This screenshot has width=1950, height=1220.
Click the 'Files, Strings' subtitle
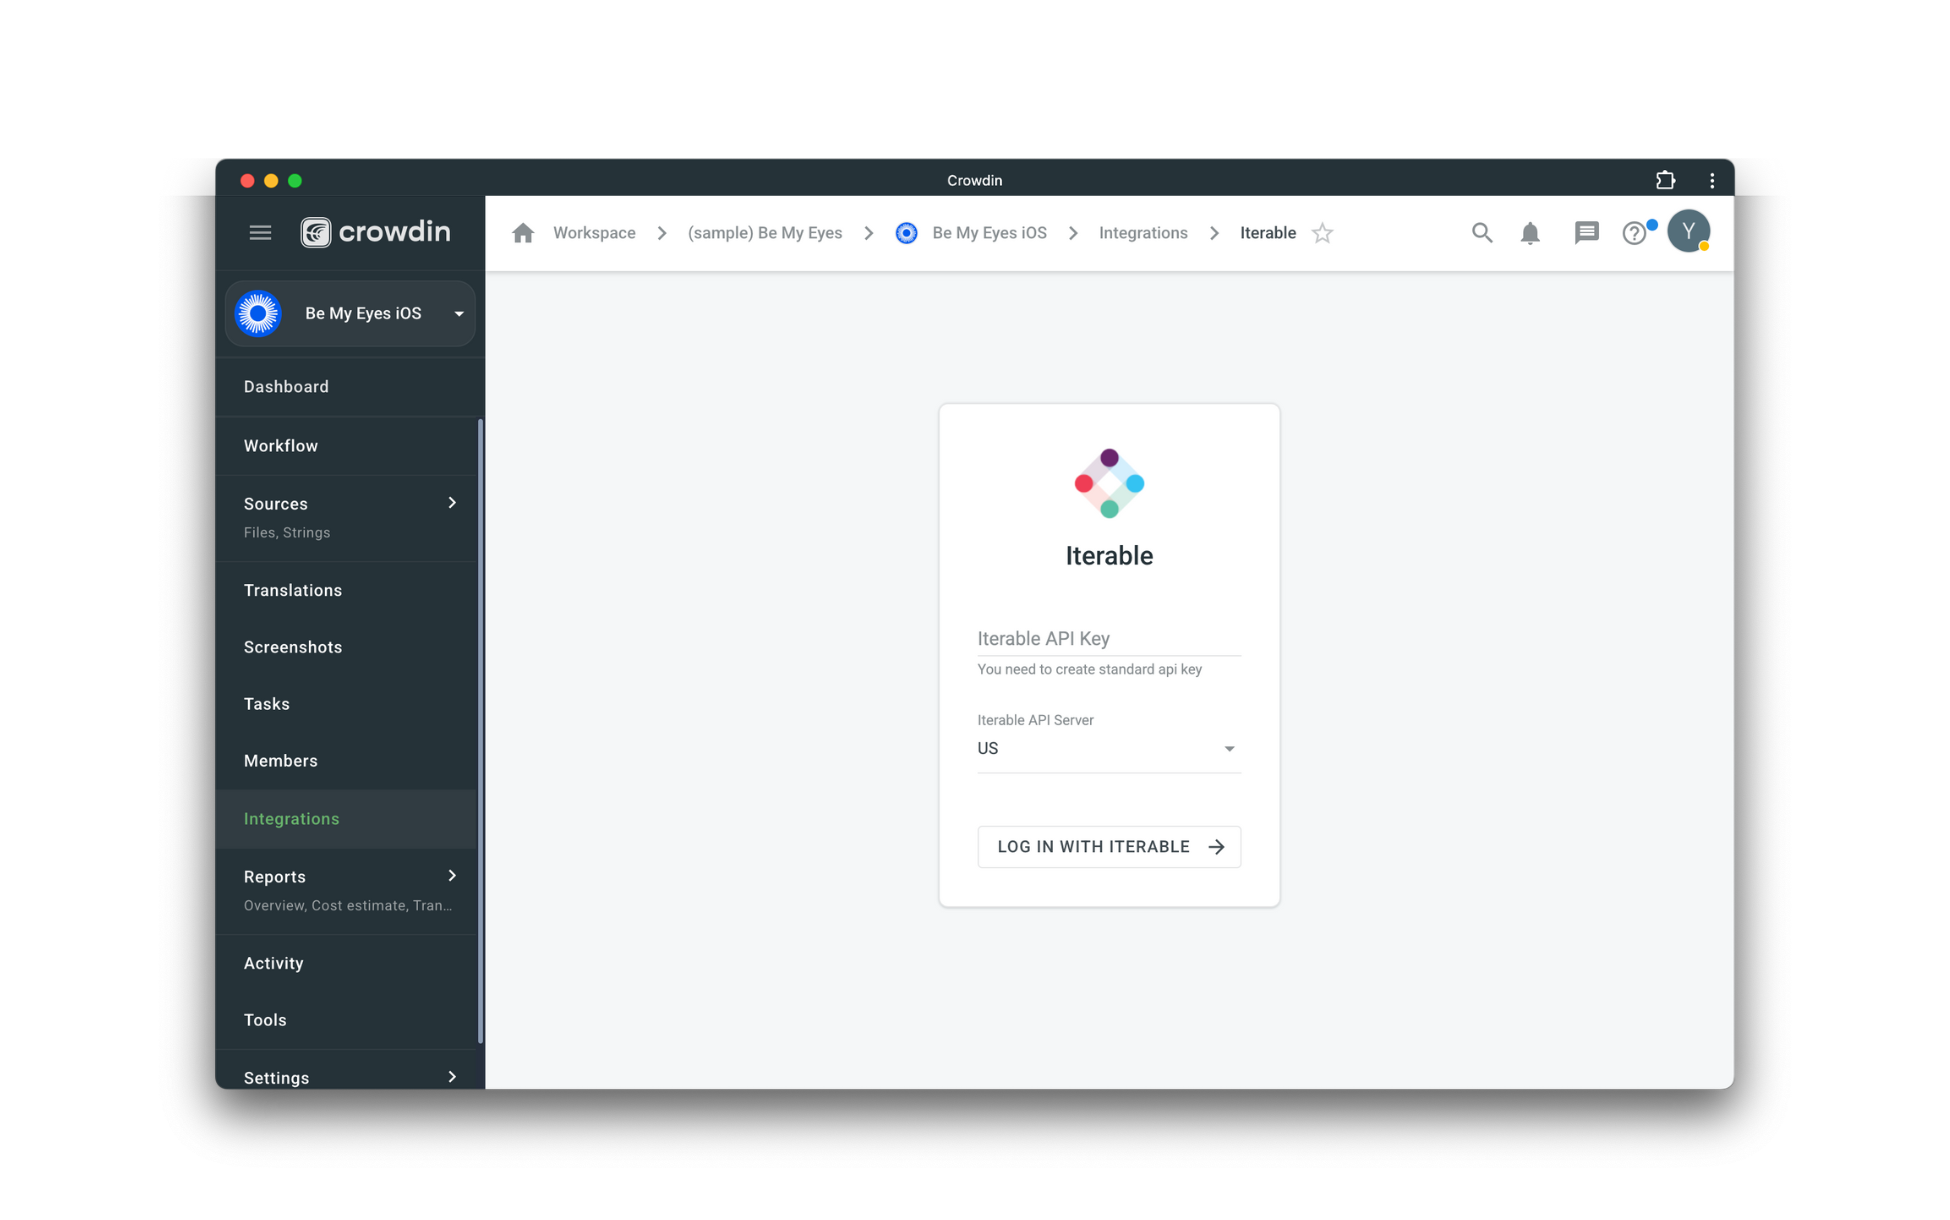coord(287,533)
